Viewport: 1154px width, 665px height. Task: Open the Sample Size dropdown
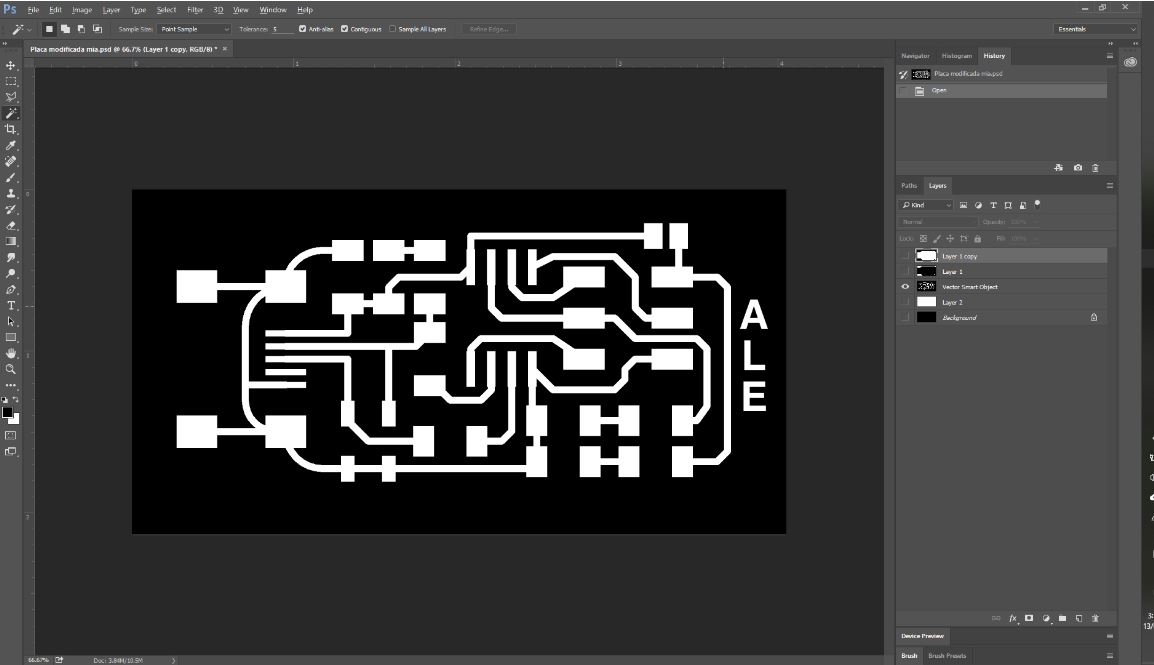click(x=194, y=29)
